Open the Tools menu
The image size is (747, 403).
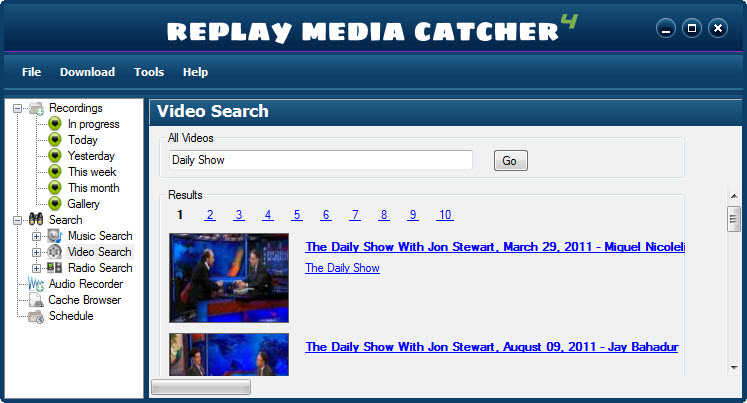pos(149,72)
